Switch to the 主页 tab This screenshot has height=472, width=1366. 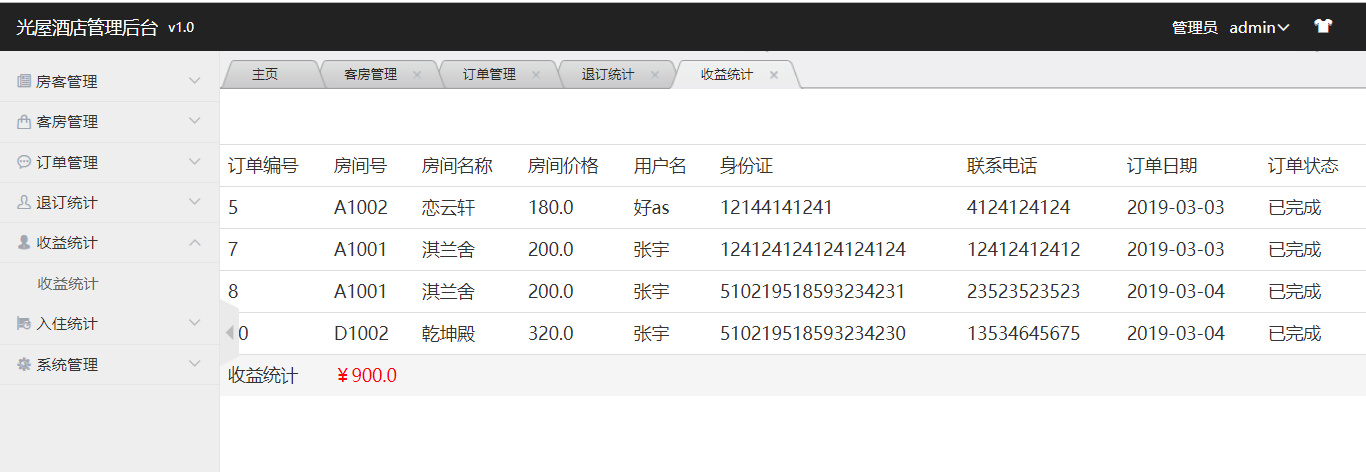265,74
